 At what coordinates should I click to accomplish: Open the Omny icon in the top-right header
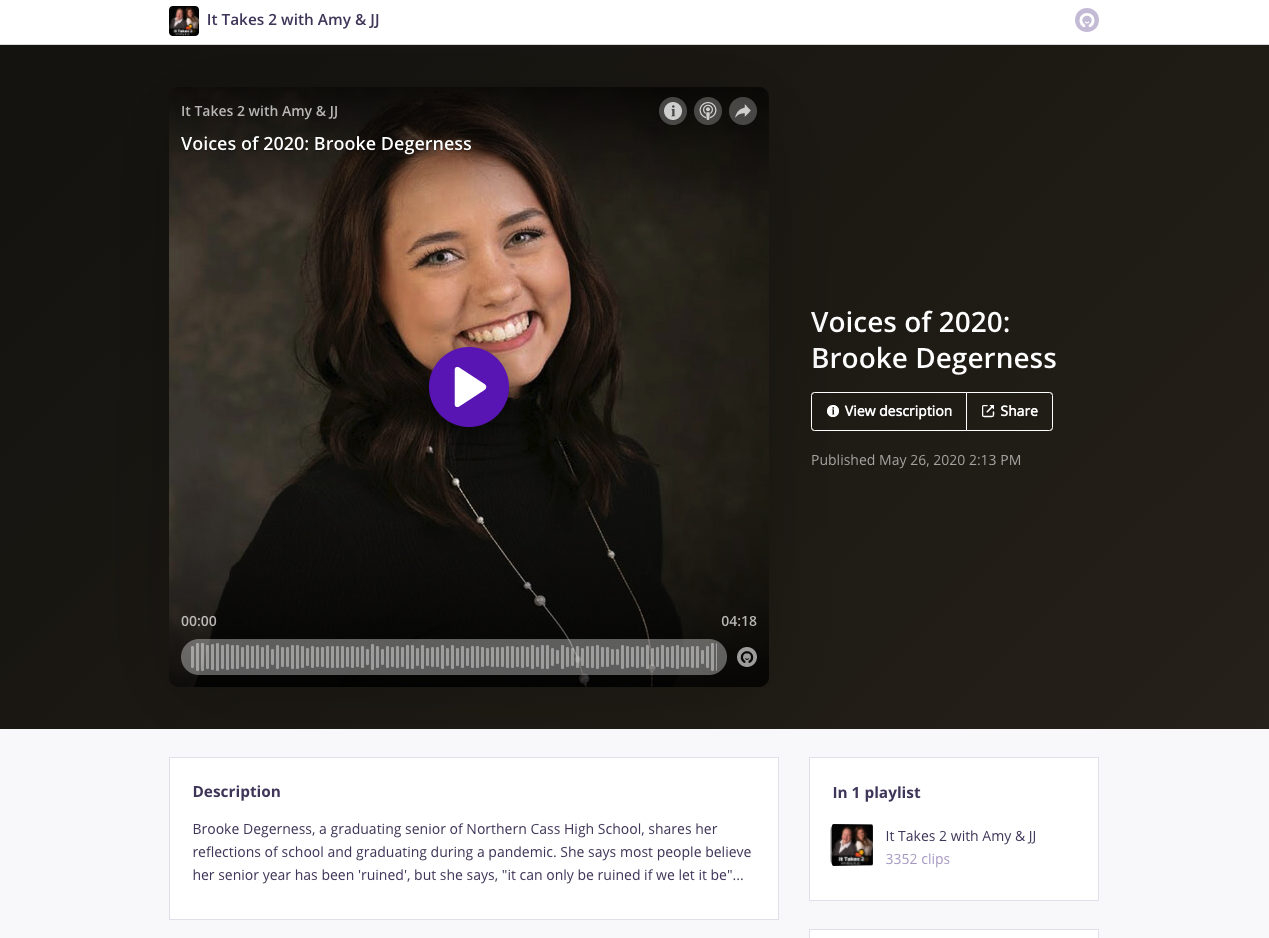(x=1086, y=20)
